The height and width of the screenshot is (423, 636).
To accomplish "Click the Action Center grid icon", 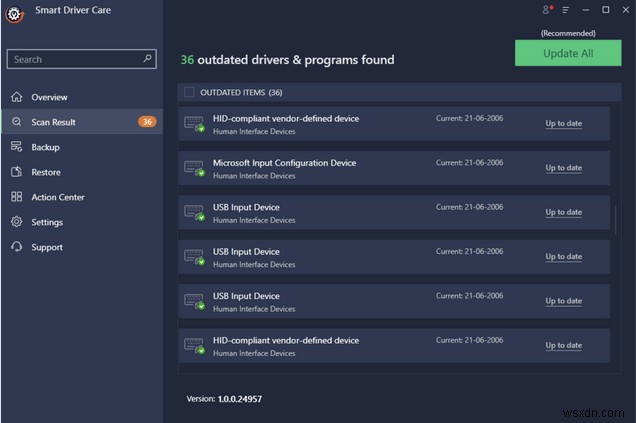I will [16, 197].
